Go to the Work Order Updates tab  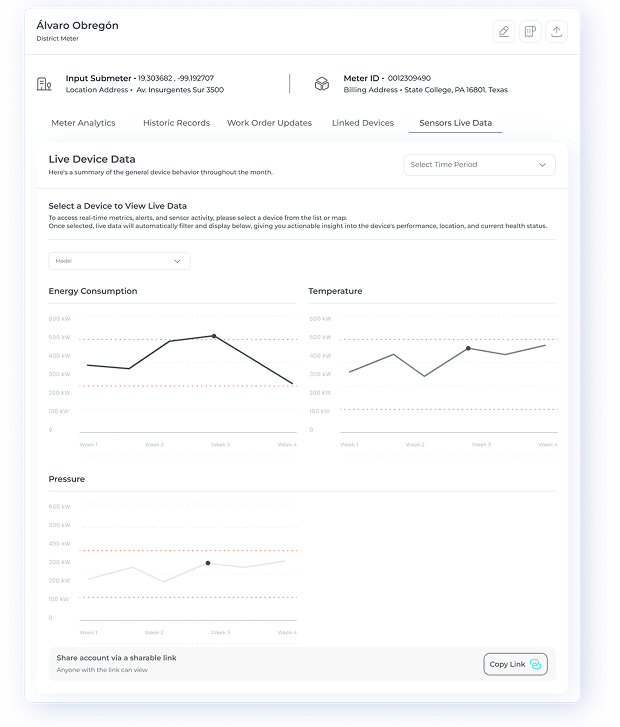(x=269, y=123)
